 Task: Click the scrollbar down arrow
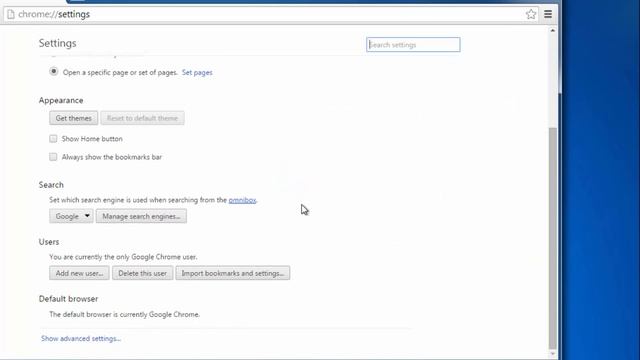coord(553,354)
